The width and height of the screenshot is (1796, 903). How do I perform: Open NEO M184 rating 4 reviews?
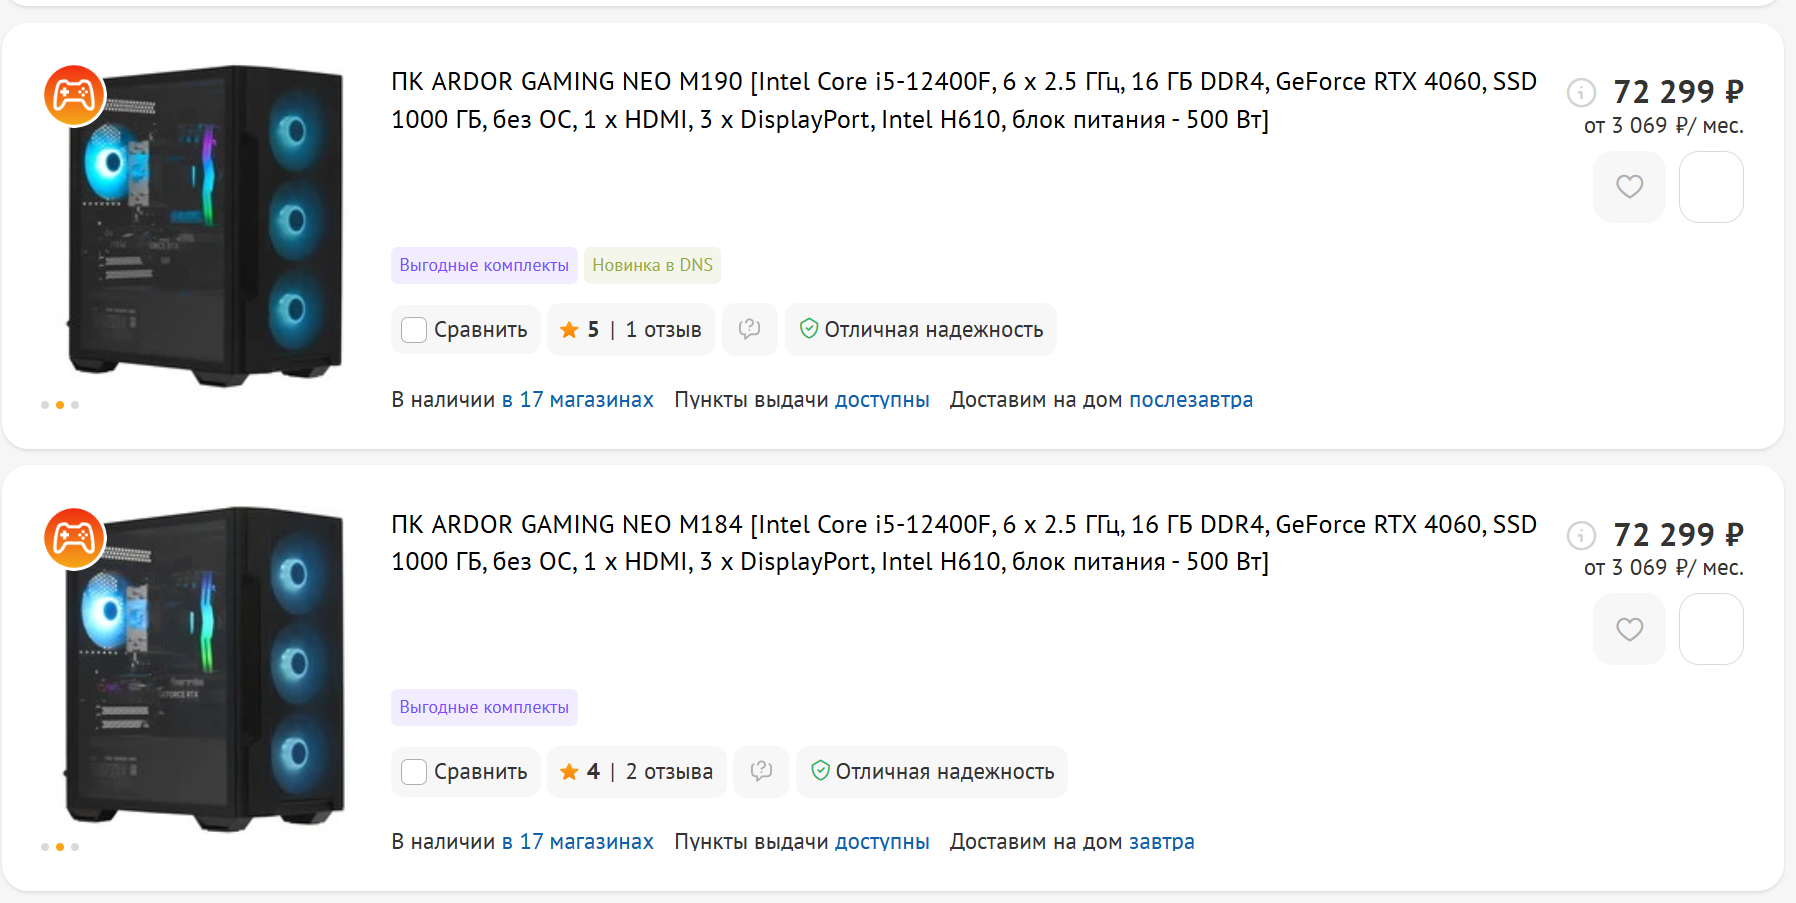click(637, 771)
